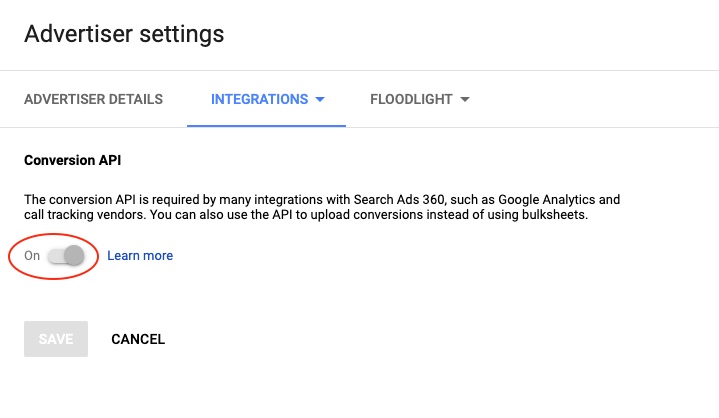Screen dimensions: 719x418
Task: Open the Learn more link
Action: point(140,256)
